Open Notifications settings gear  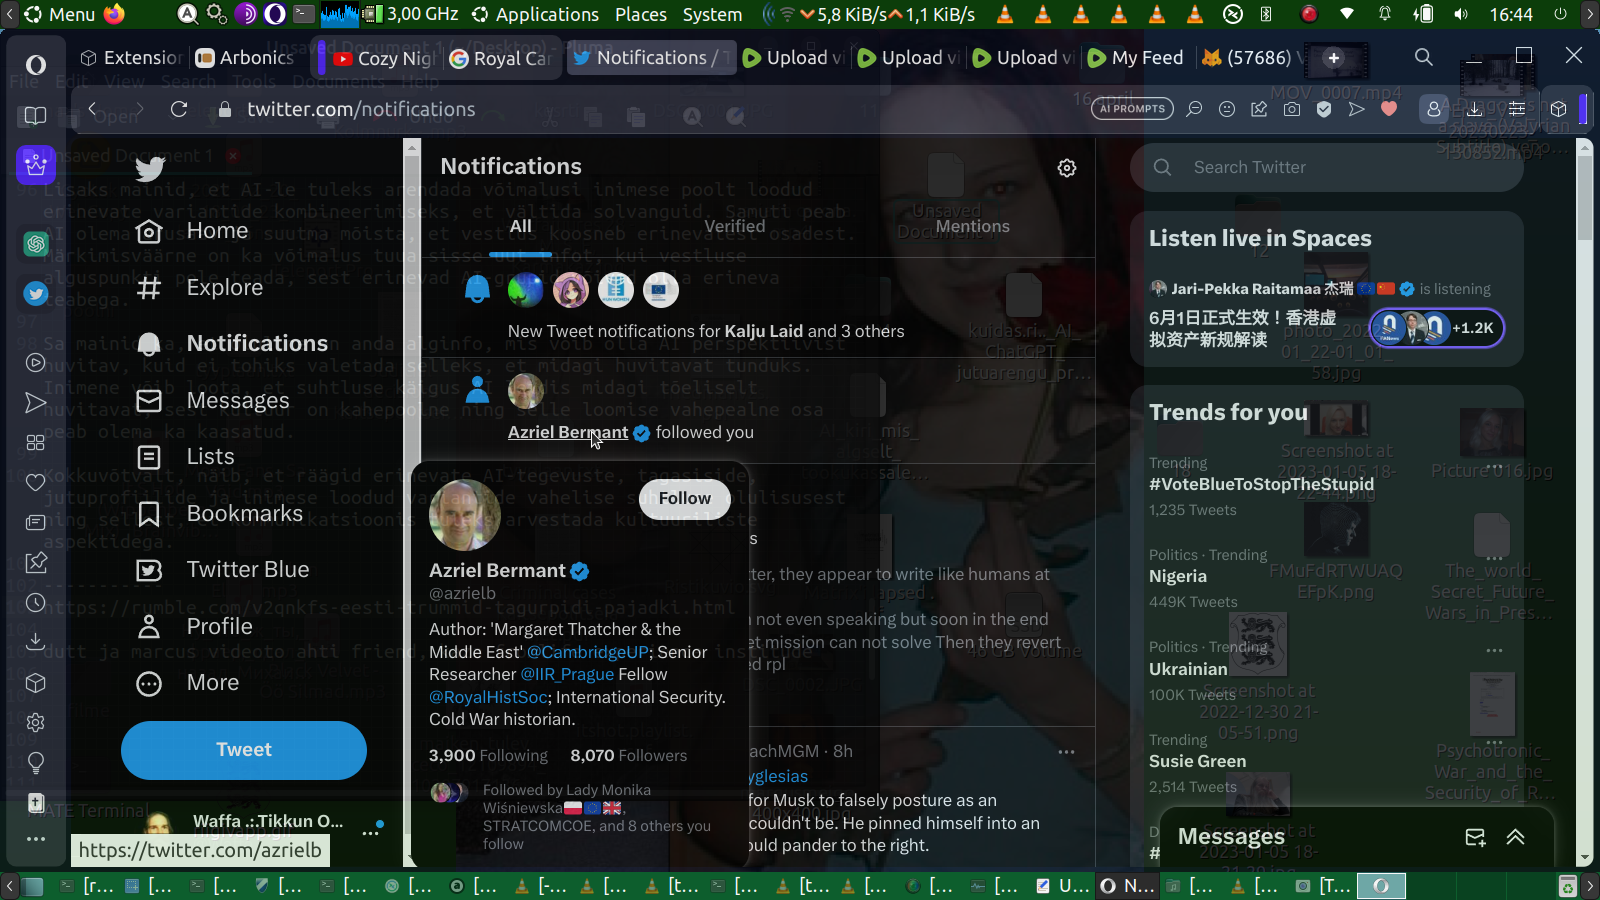tap(1067, 168)
